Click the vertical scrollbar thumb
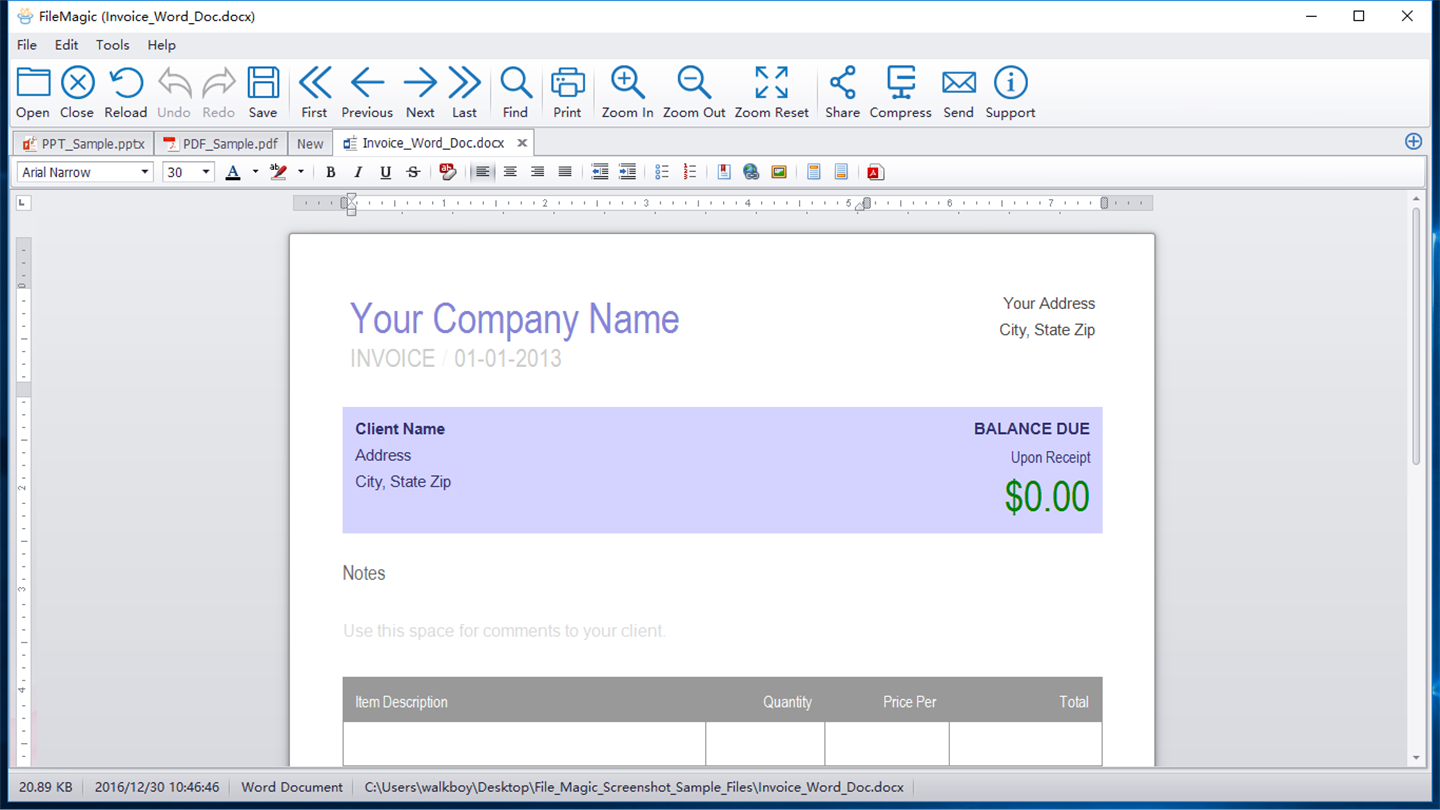This screenshot has width=1440, height=810. click(1416, 337)
